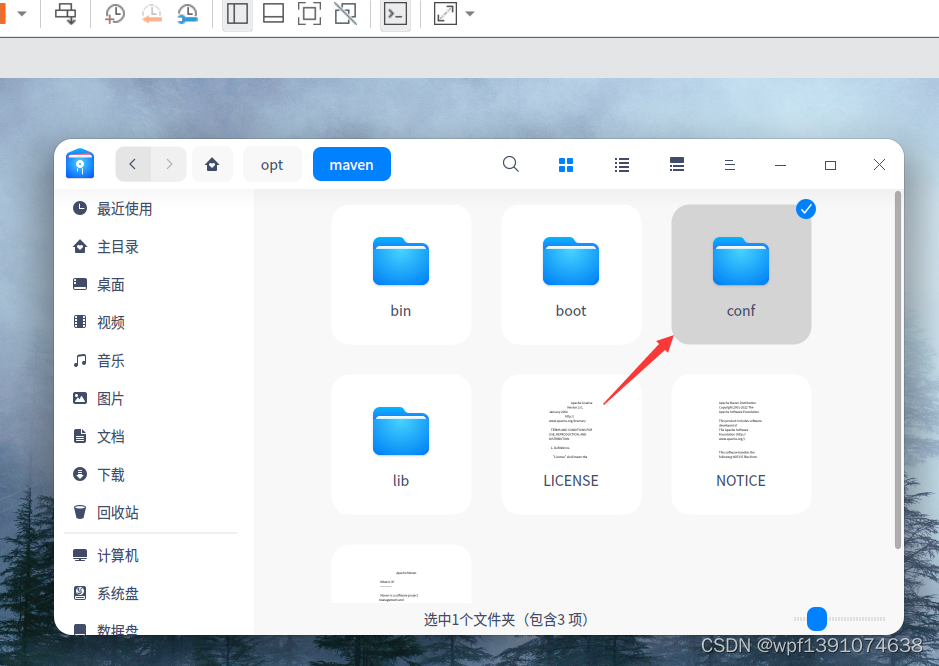This screenshot has width=939, height=666.
Task: Open the snapshot manager
Action: [187, 13]
